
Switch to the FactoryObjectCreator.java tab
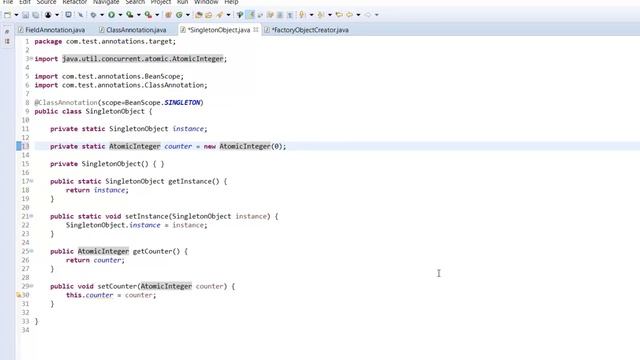[307, 30]
